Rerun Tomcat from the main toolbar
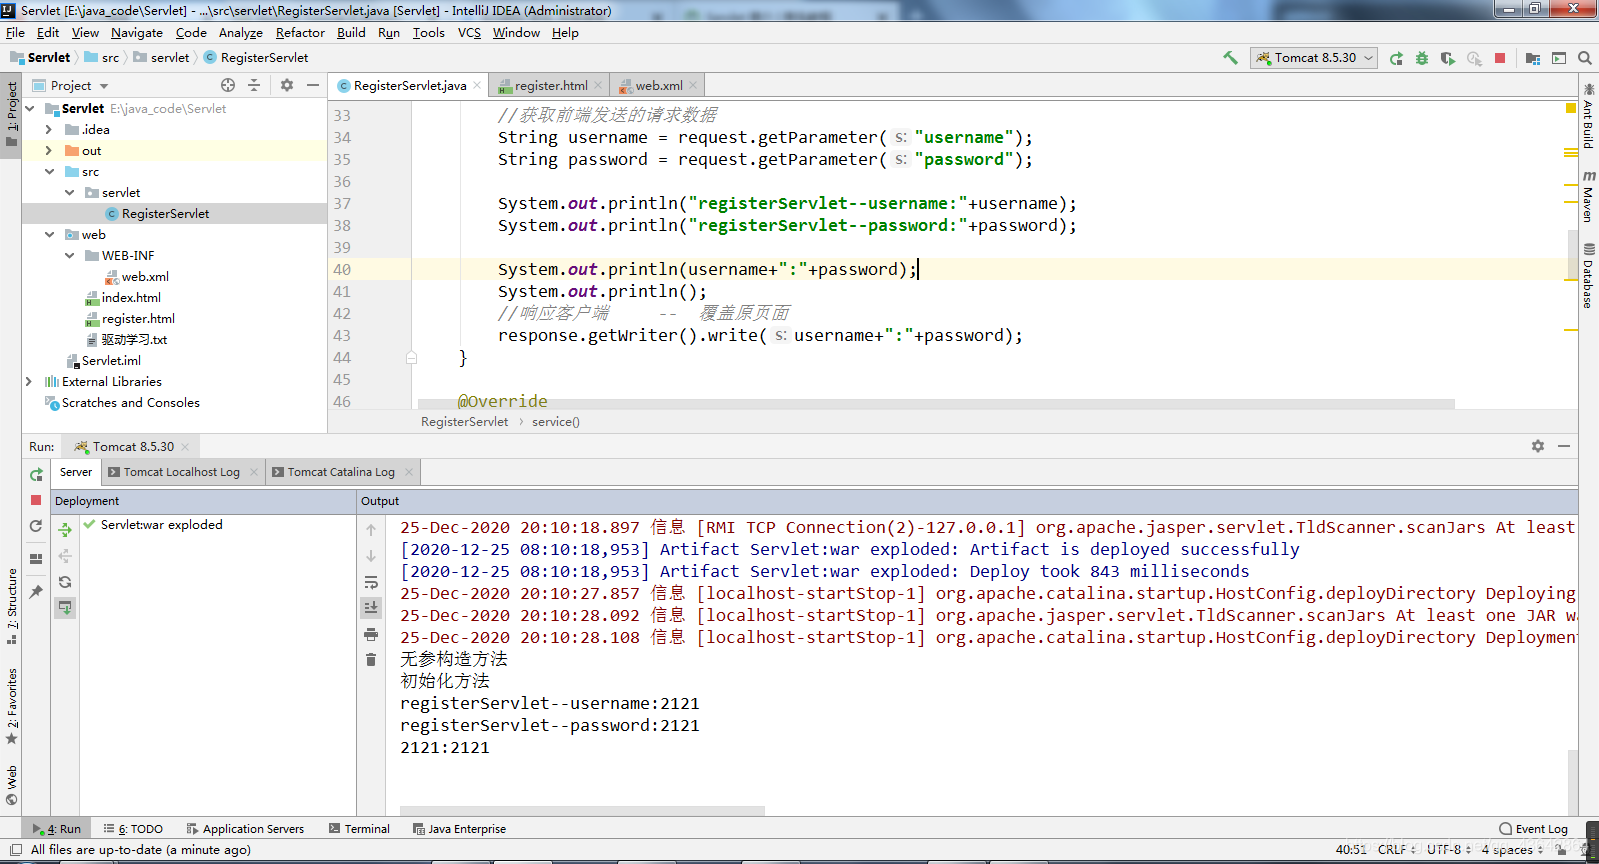This screenshot has width=1599, height=864. pyautogui.click(x=1396, y=58)
